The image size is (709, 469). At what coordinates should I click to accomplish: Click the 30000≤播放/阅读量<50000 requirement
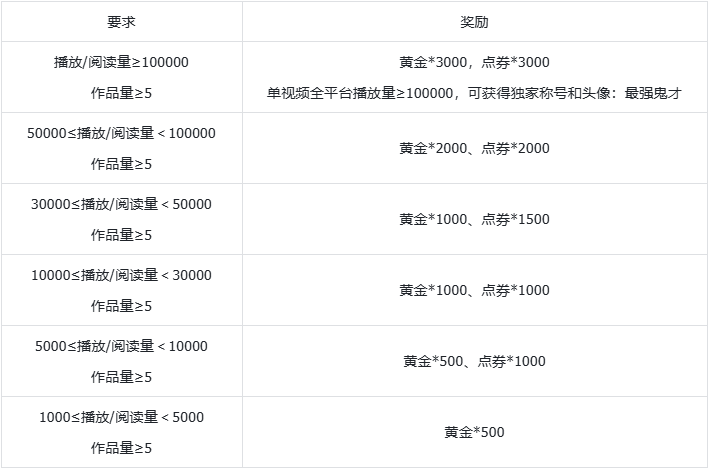(121, 204)
